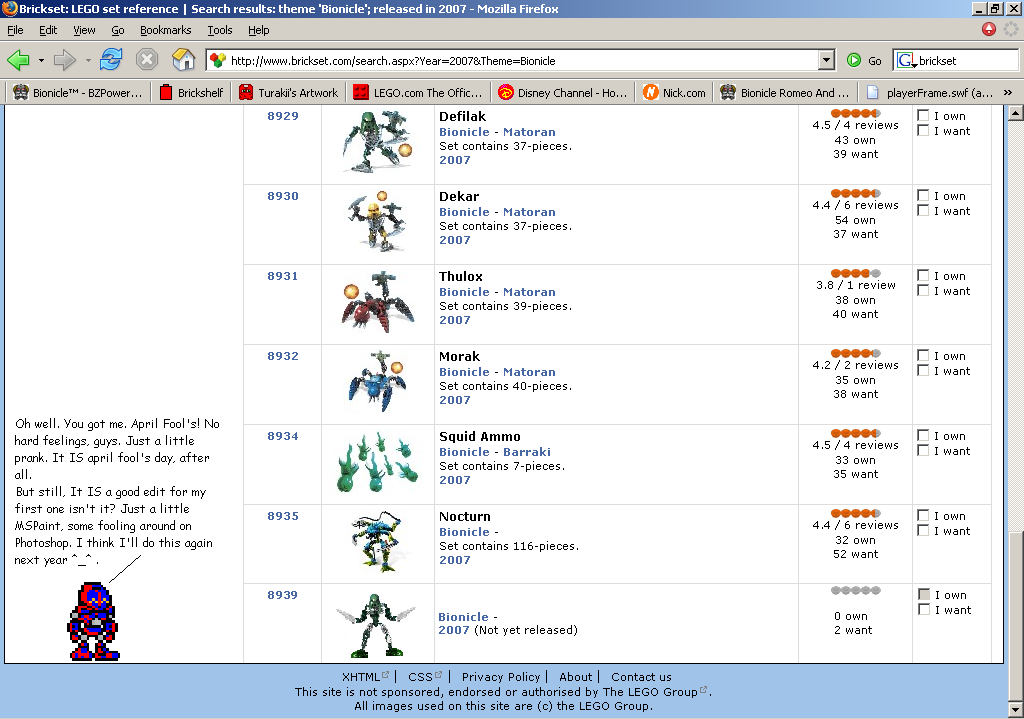1024x719 pixels.
Task: Go to the Home page icon
Action: click(x=184, y=59)
